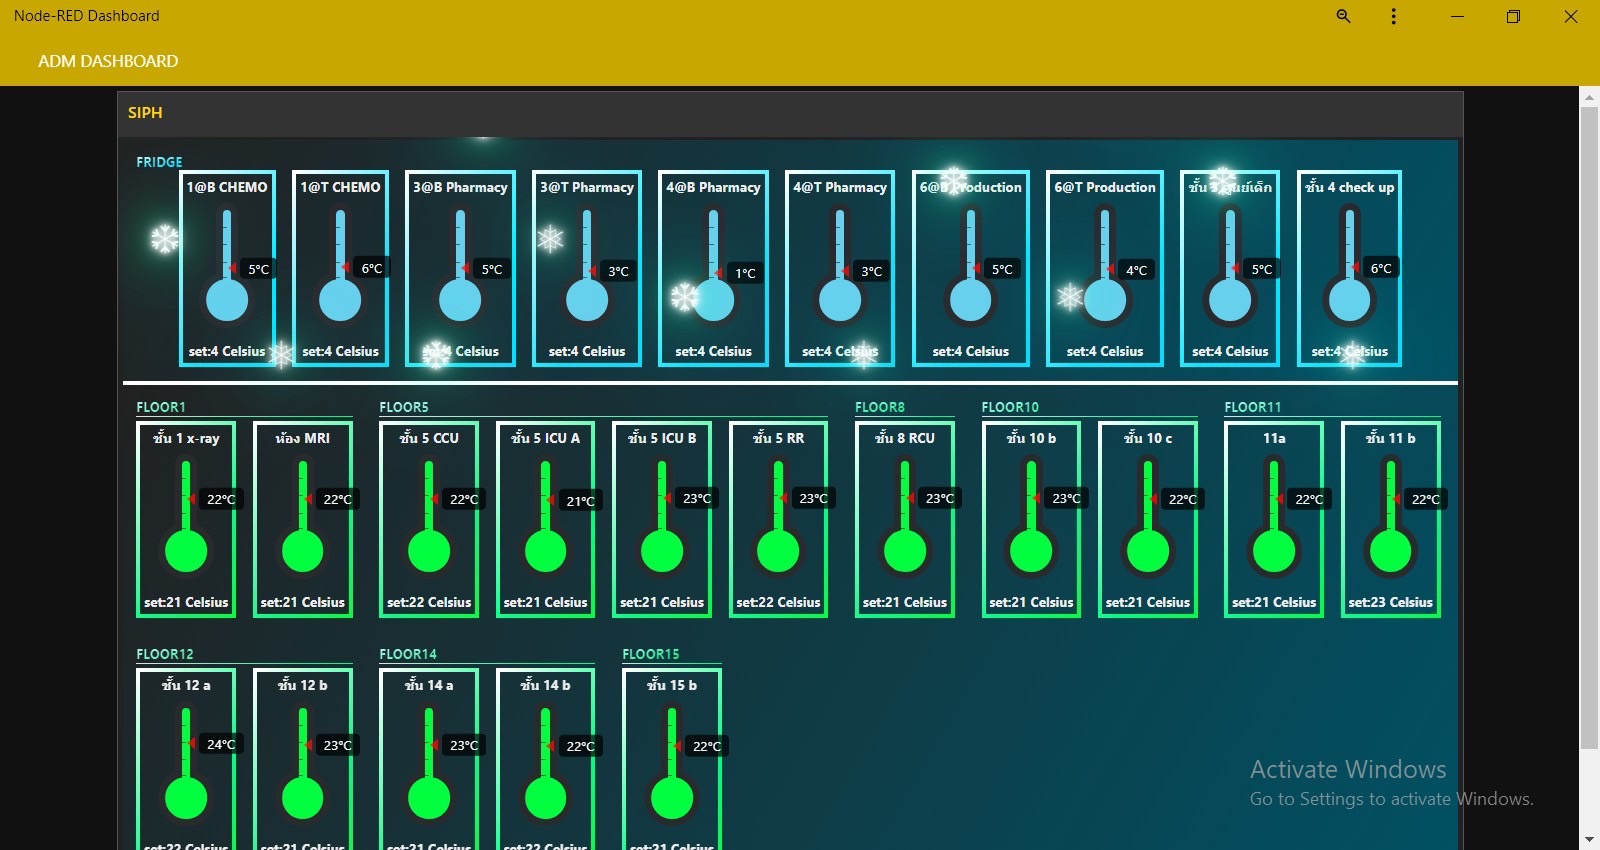Click the FRIDGE group label
The width and height of the screenshot is (1600, 850).
coord(160,162)
